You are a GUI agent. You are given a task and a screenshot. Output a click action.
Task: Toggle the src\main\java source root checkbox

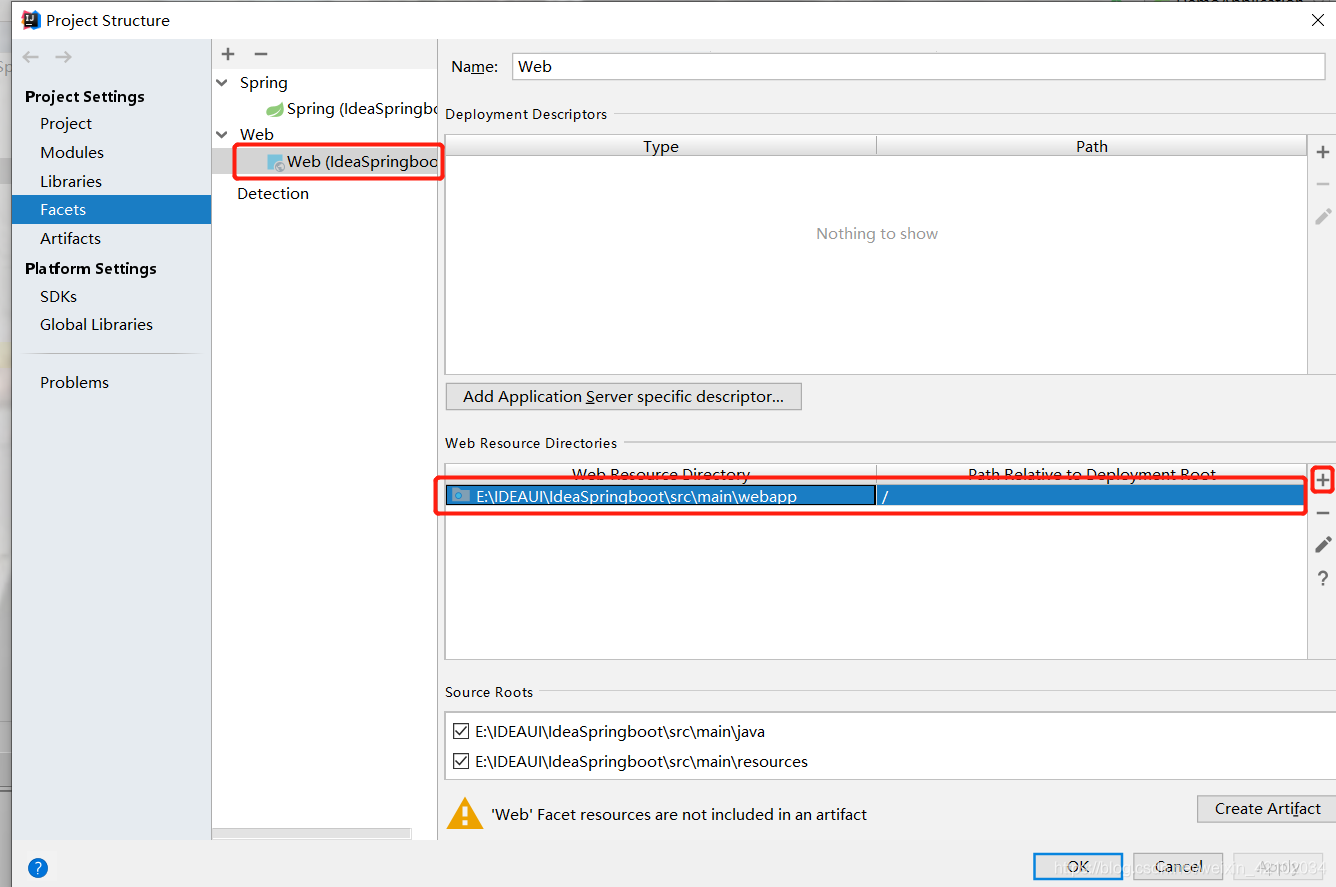(461, 731)
